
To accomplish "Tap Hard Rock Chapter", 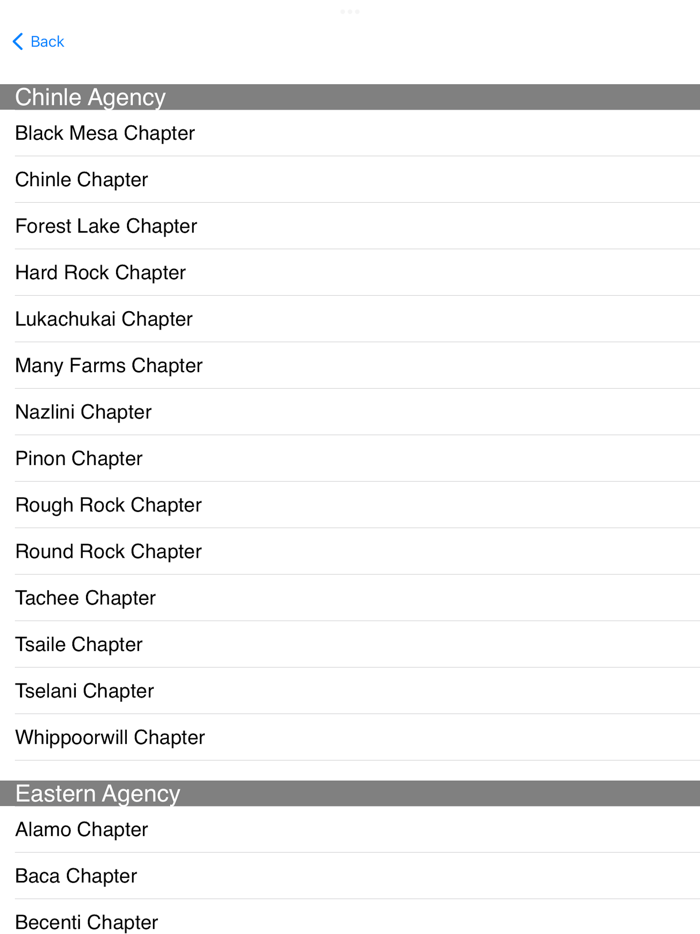I will 100,272.
